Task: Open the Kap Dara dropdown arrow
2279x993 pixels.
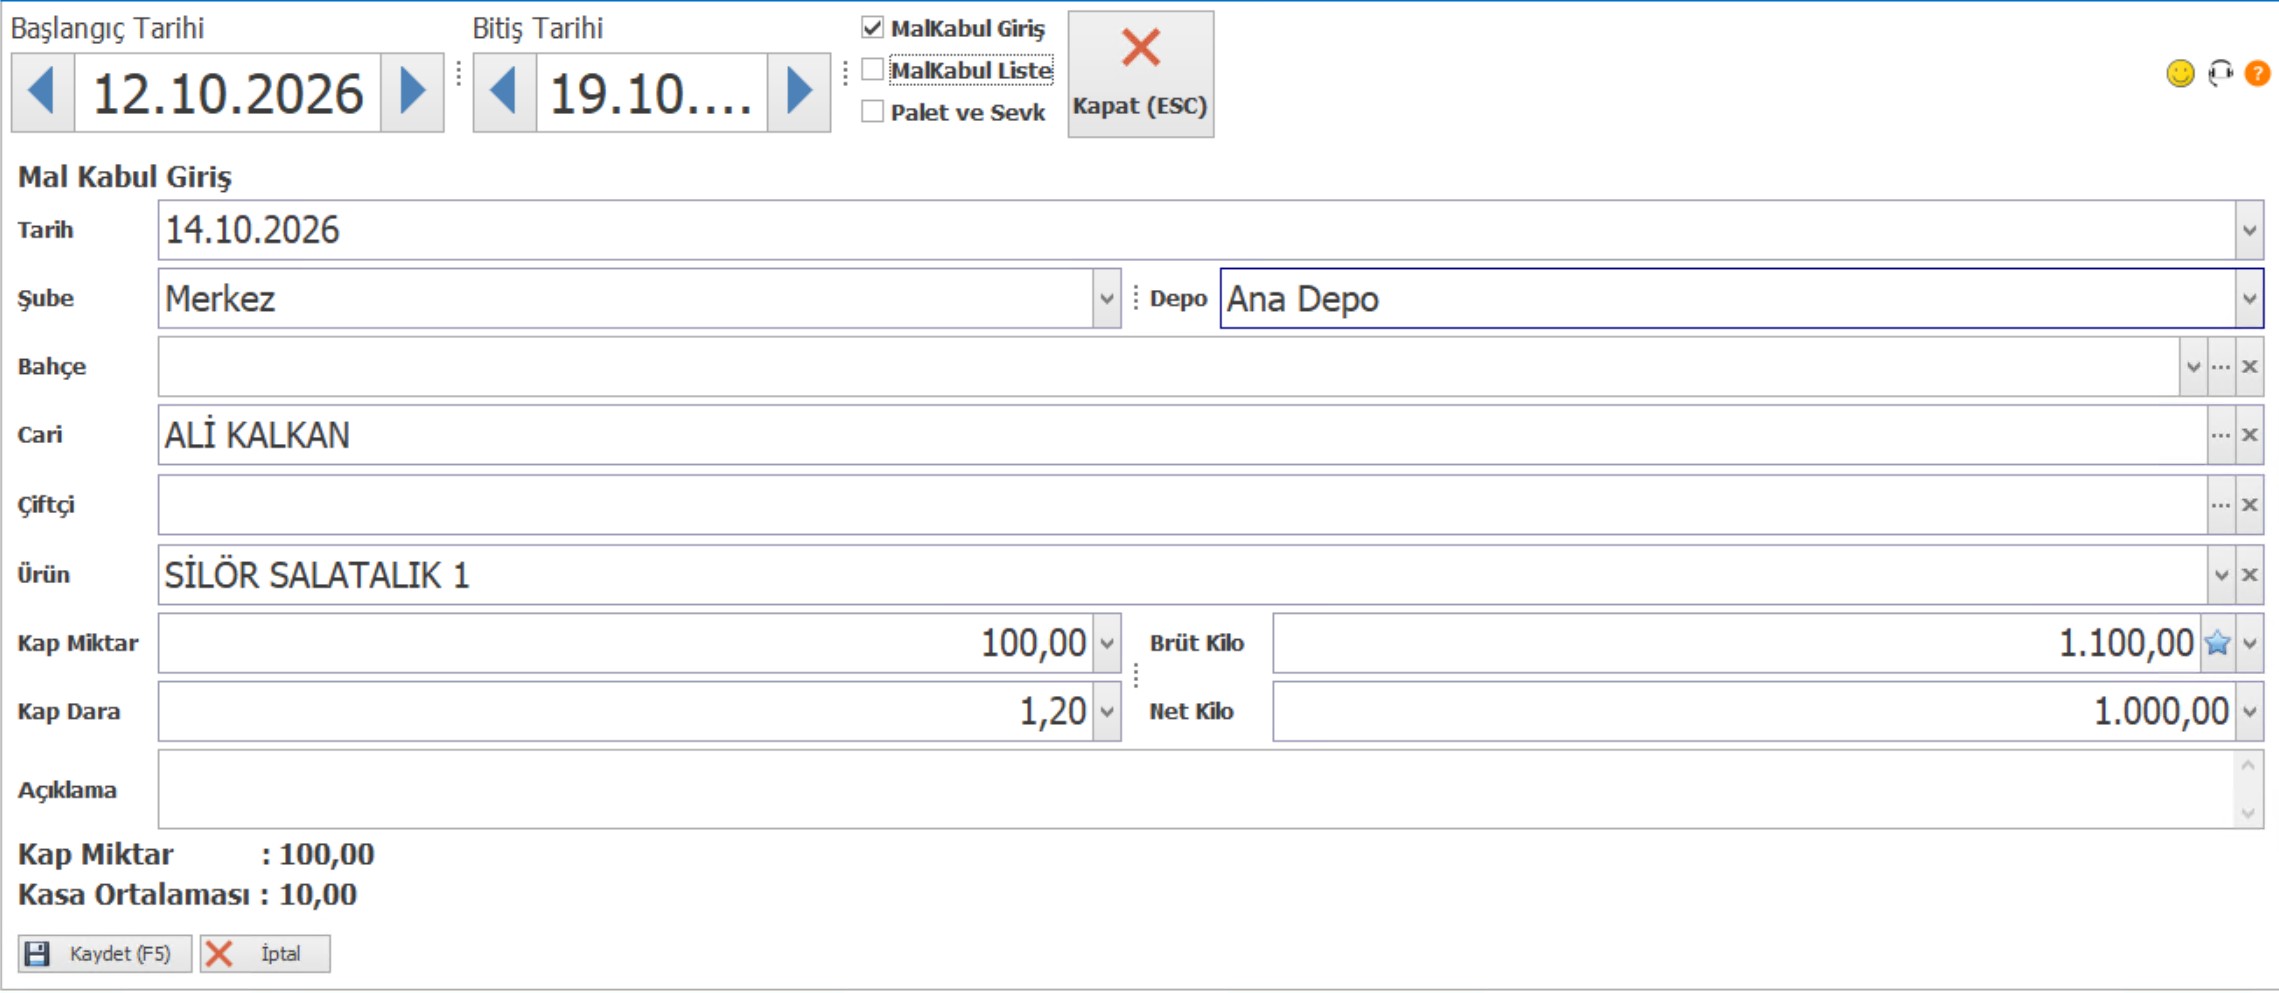Action: click(x=1106, y=712)
